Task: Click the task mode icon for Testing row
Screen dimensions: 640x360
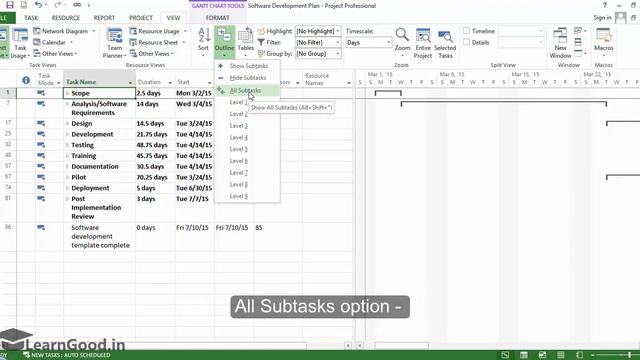Action: 41,145
